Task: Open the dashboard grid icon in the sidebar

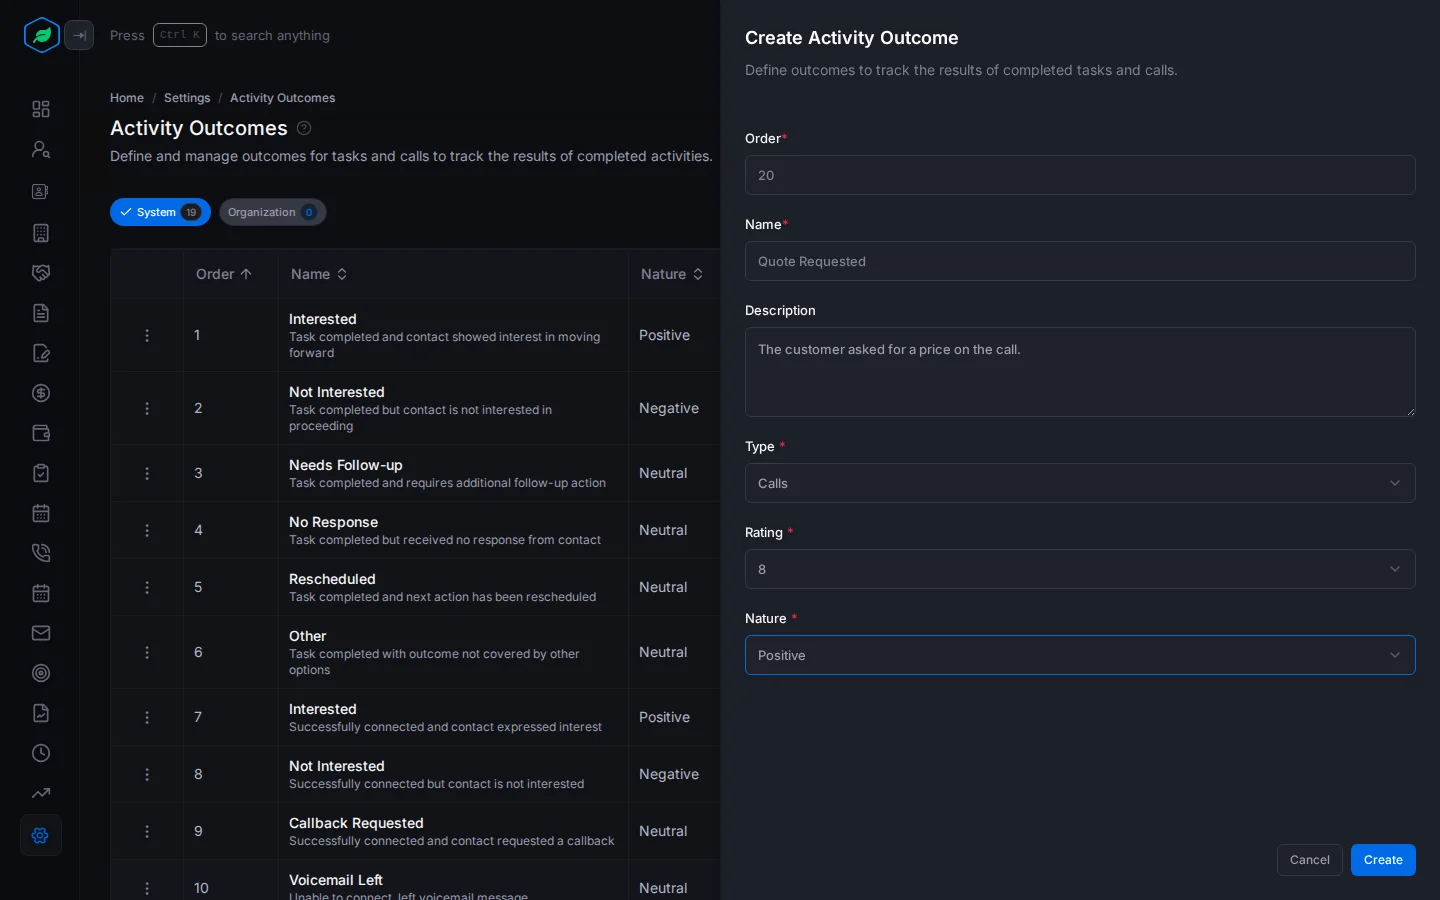Action: pyautogui.click(x=41, y=109)
